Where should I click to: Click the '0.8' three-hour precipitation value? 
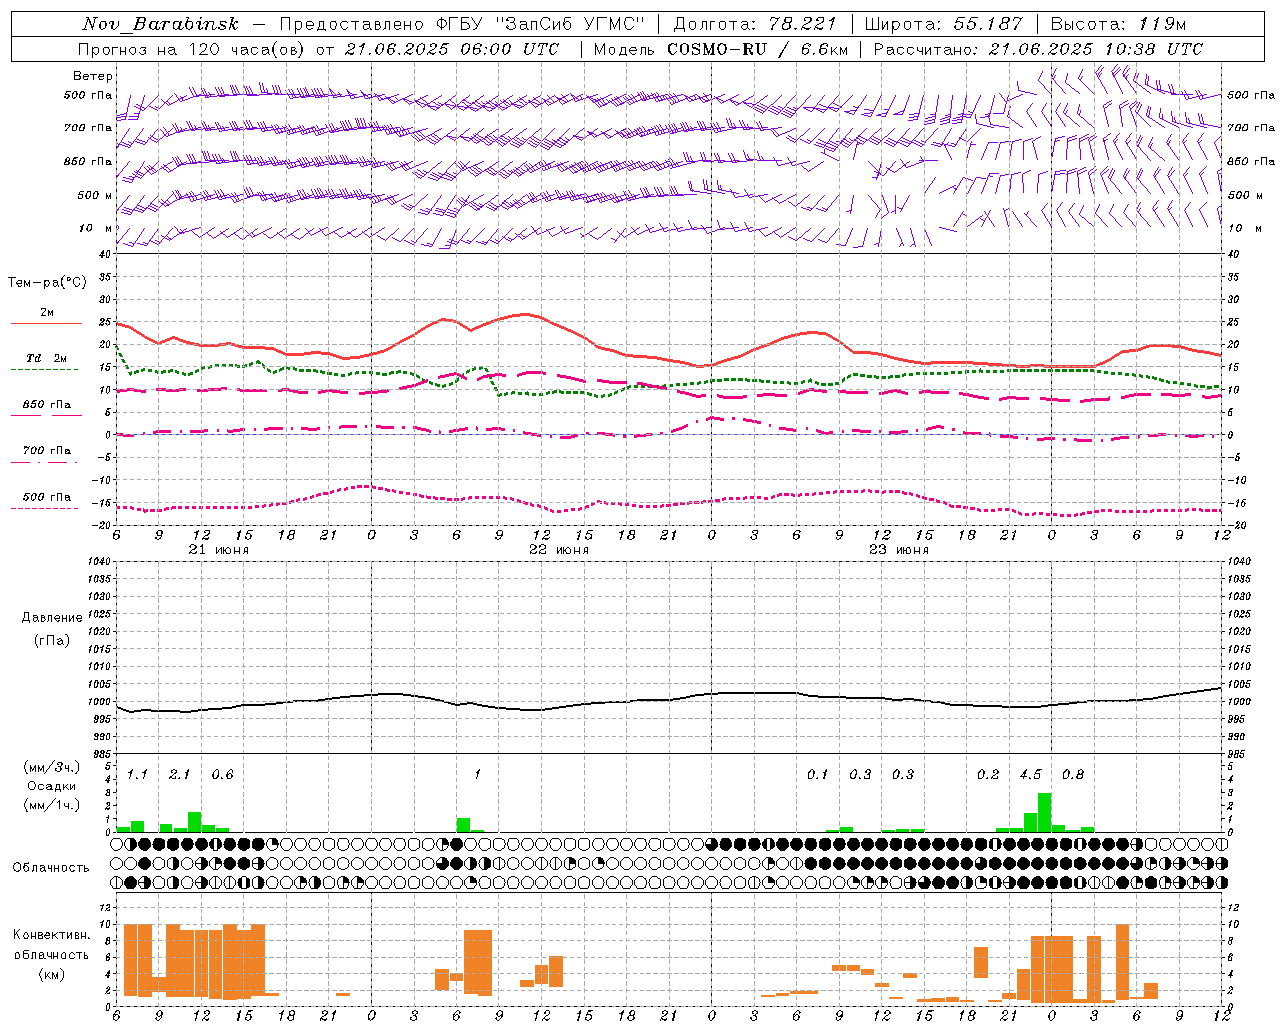(x=1073, y=775)
